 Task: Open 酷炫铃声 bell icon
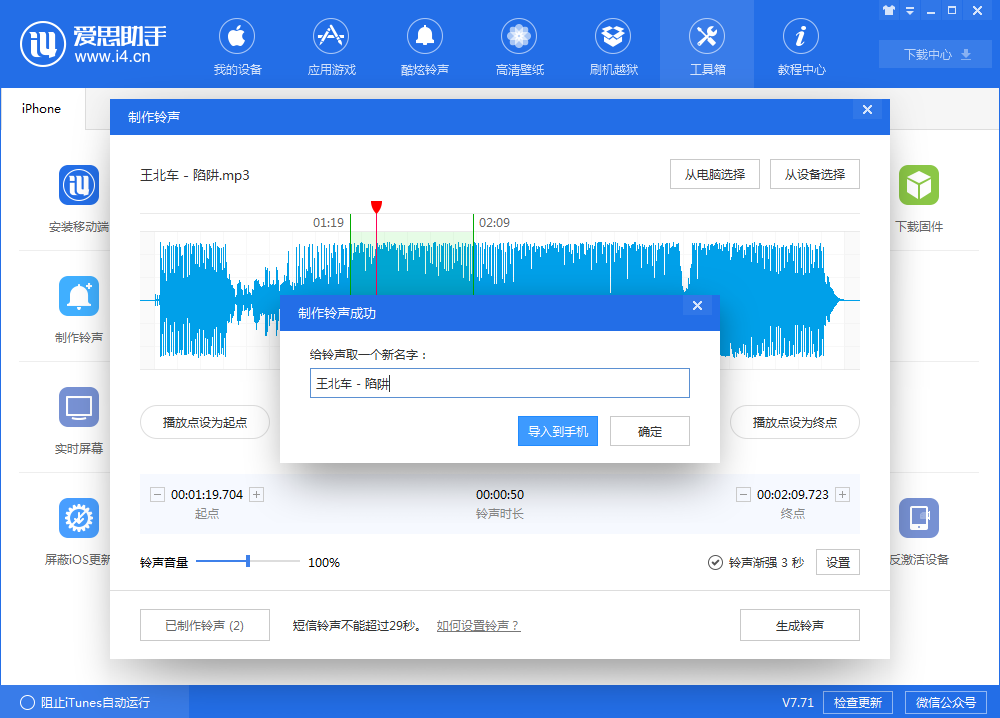[425, 37]
